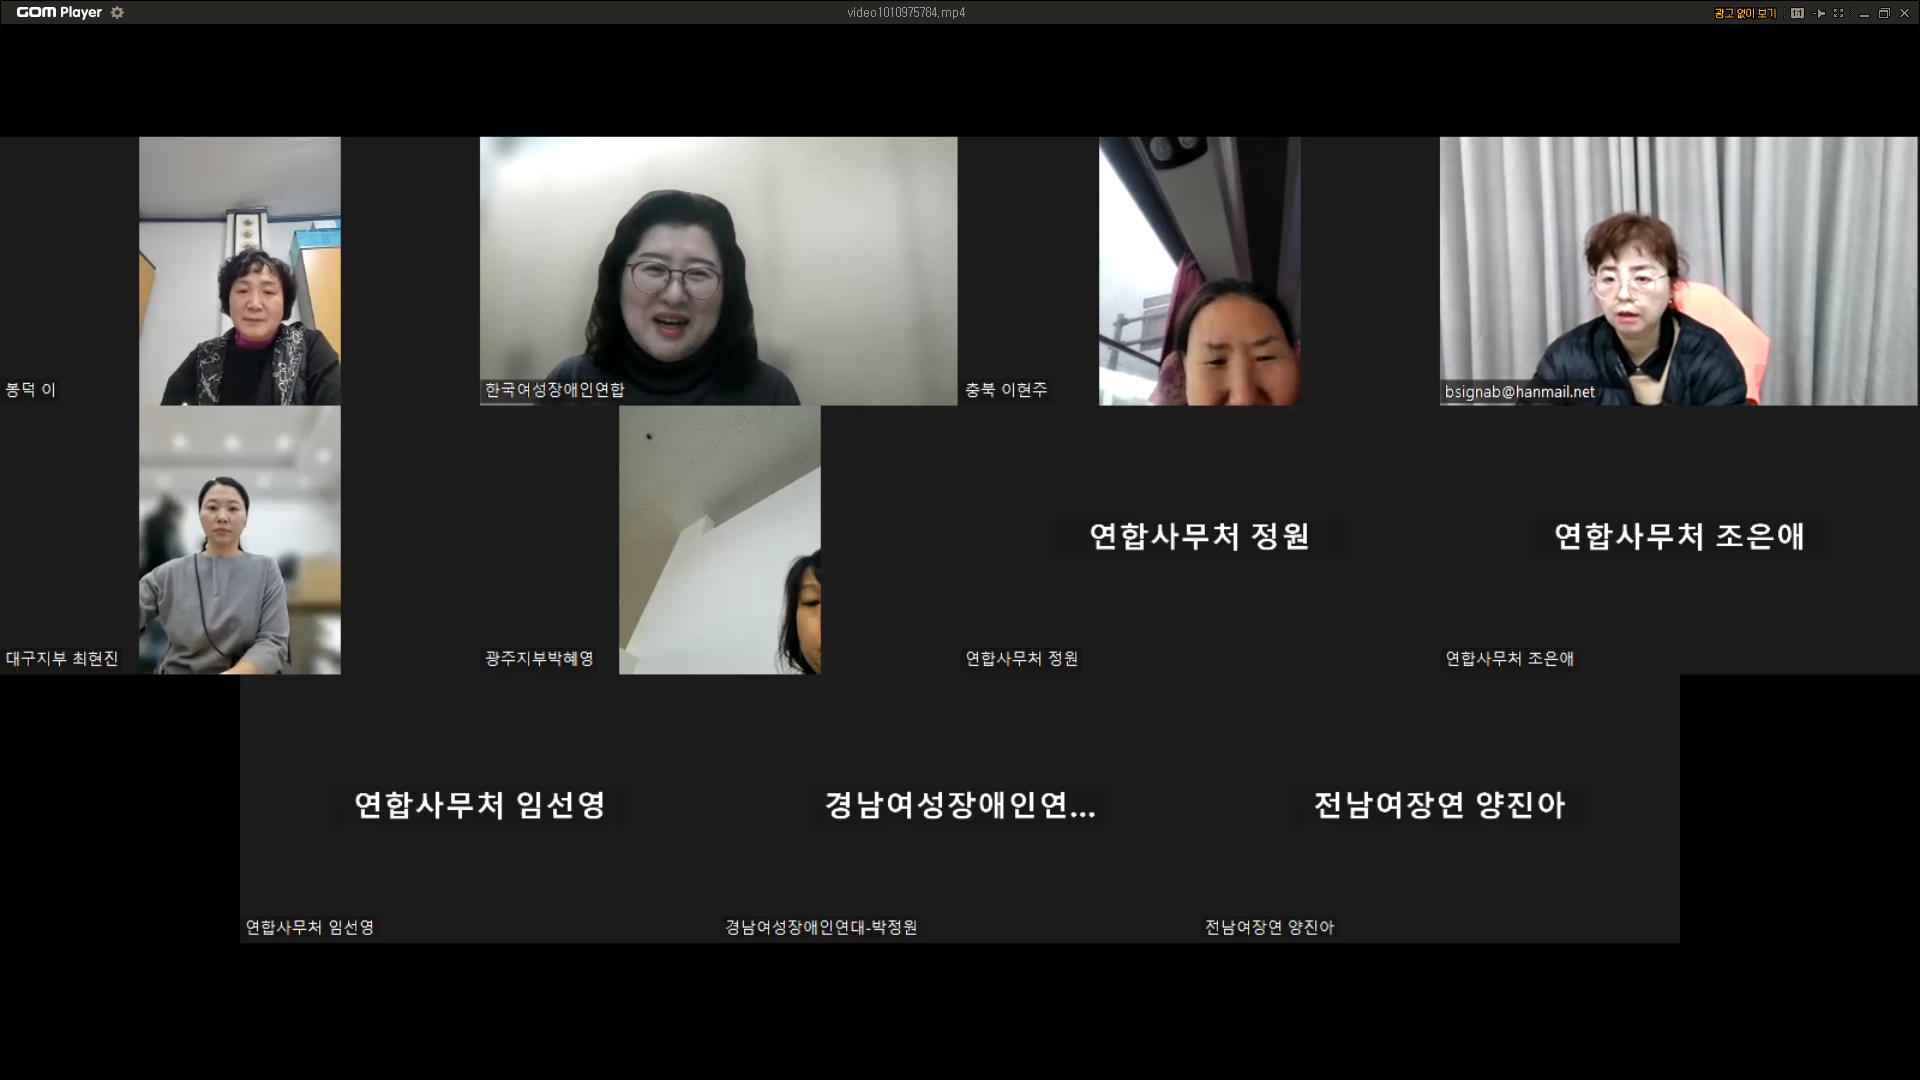The height and width of the screenshot is (1080, 1920).
Task: Select the 충북 이현주 participant video
Action: 1200,271
